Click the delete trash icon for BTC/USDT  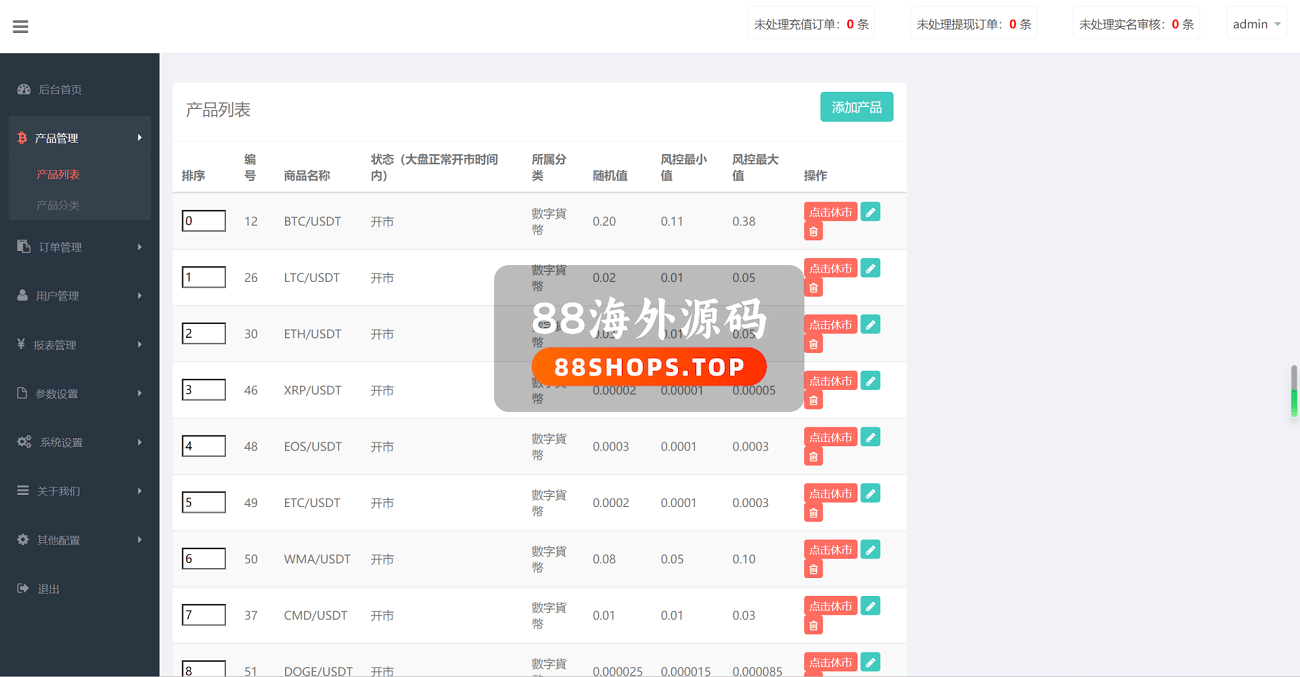[814, 232]
